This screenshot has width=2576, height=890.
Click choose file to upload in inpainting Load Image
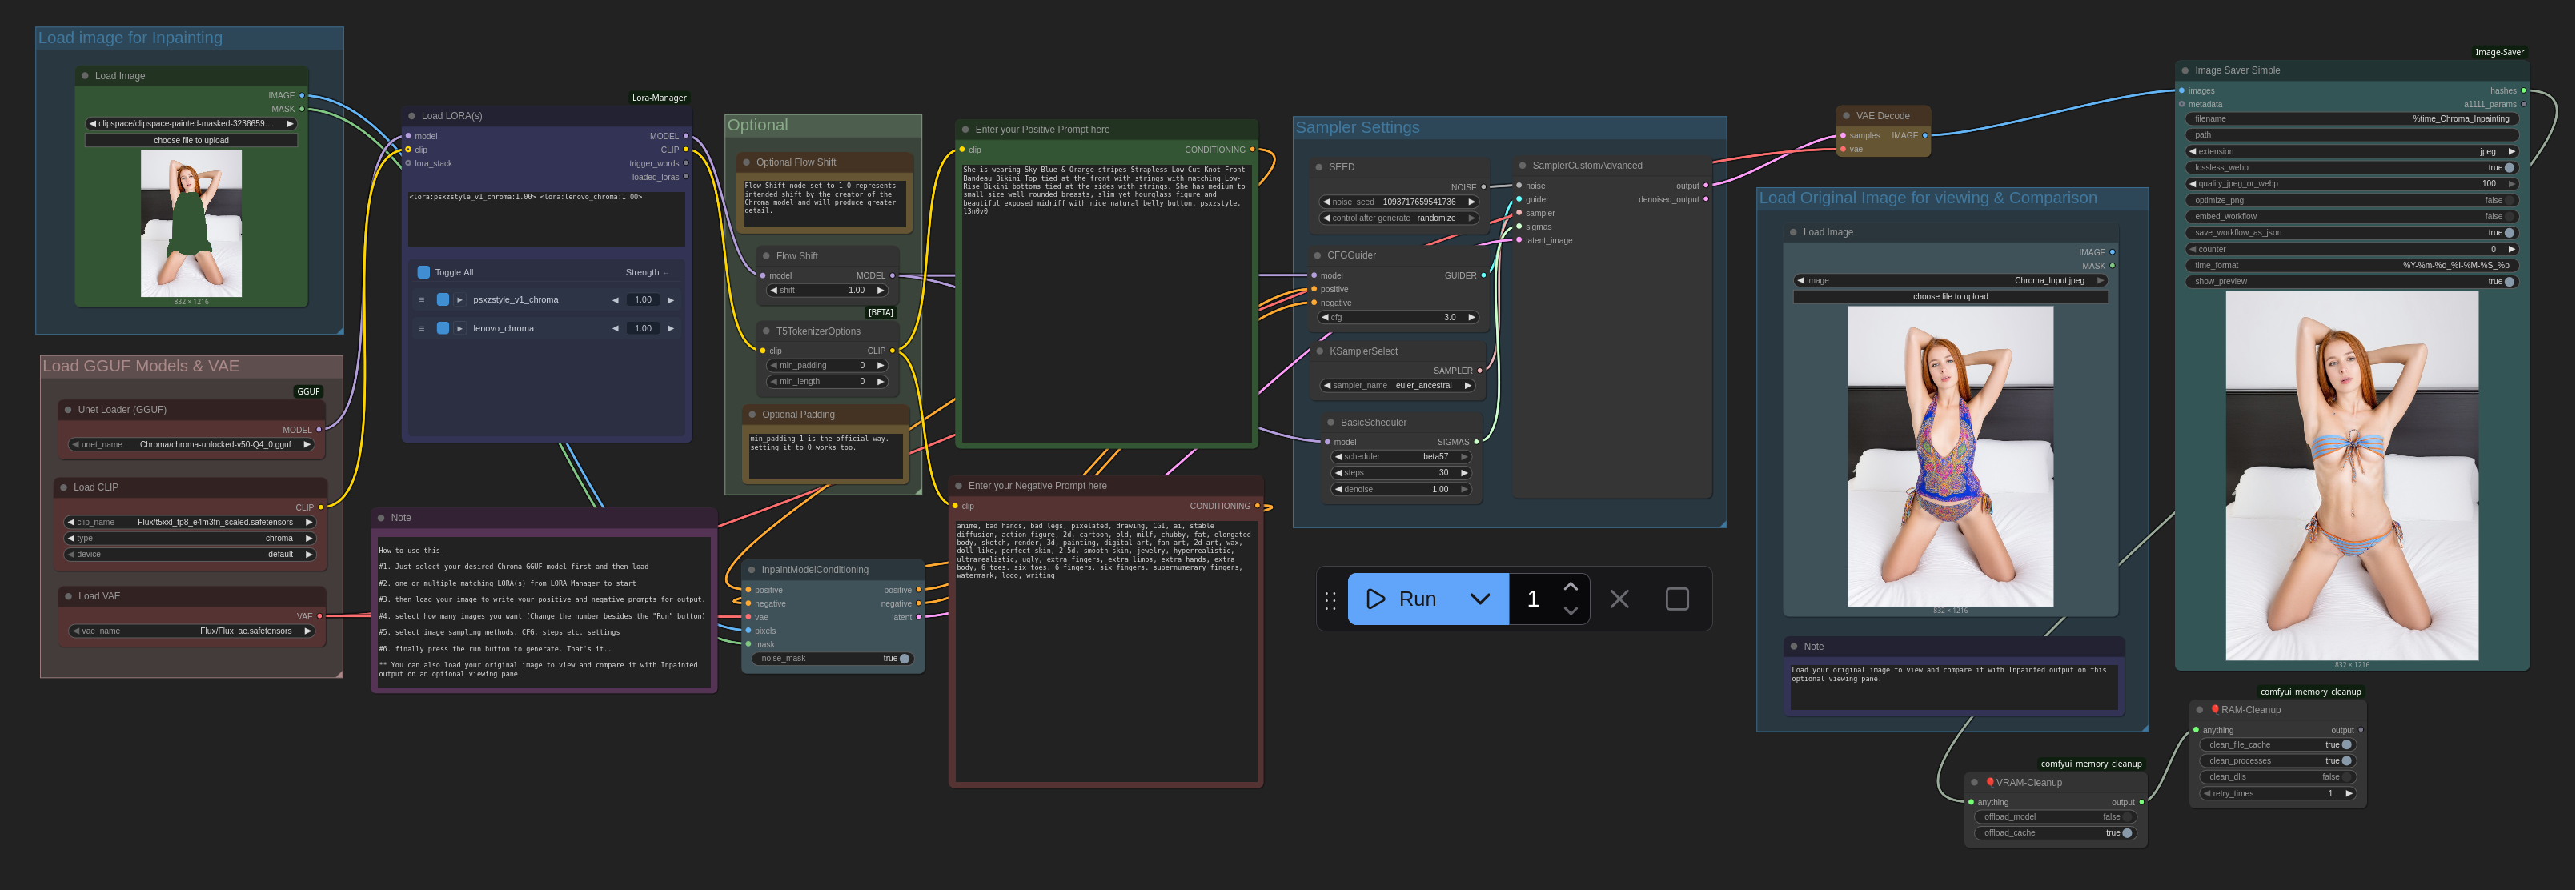tap(191, 140)
